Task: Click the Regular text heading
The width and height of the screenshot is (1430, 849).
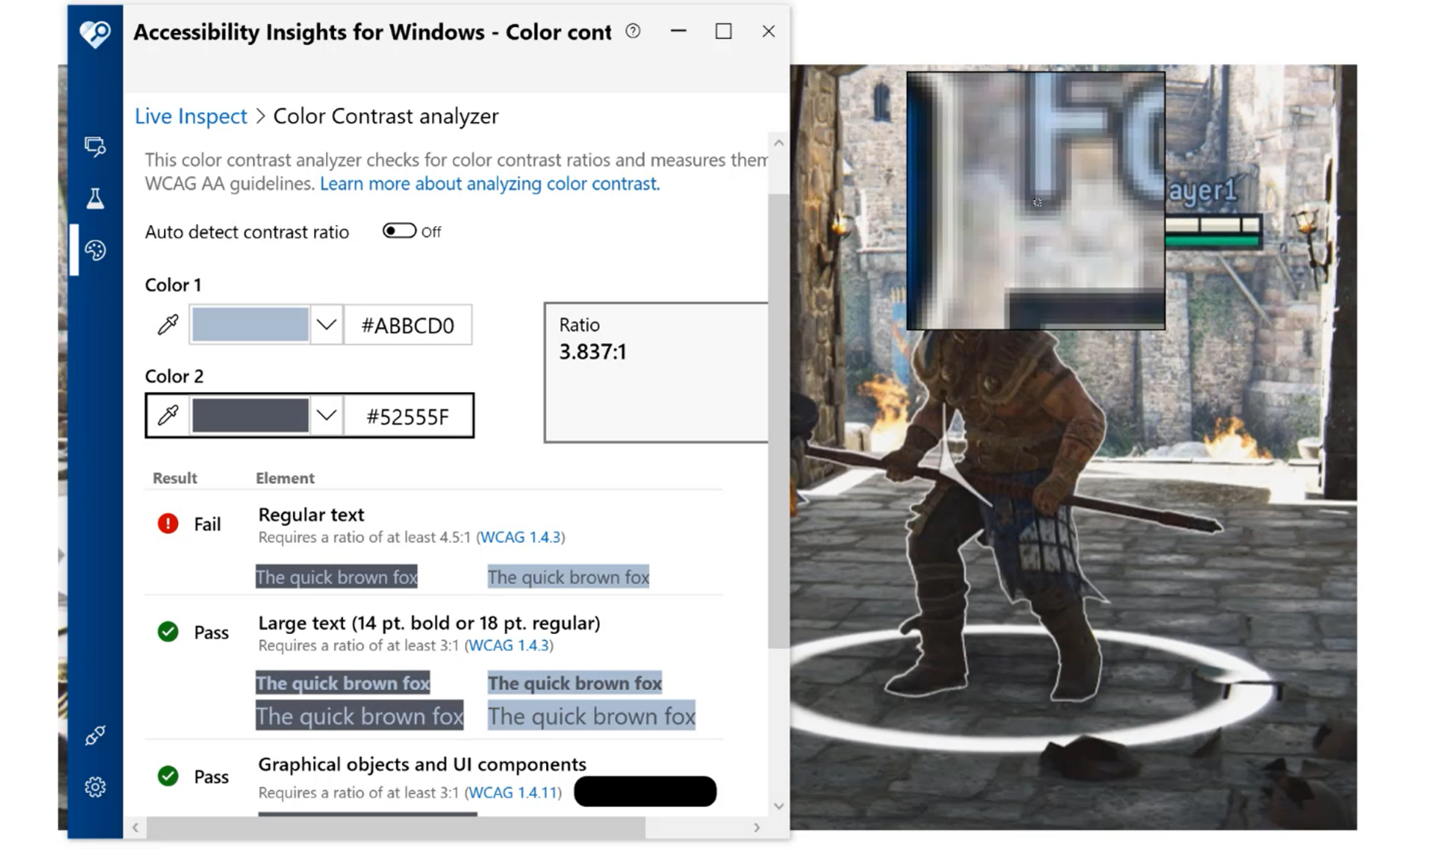Action: (x=311, y=514)
